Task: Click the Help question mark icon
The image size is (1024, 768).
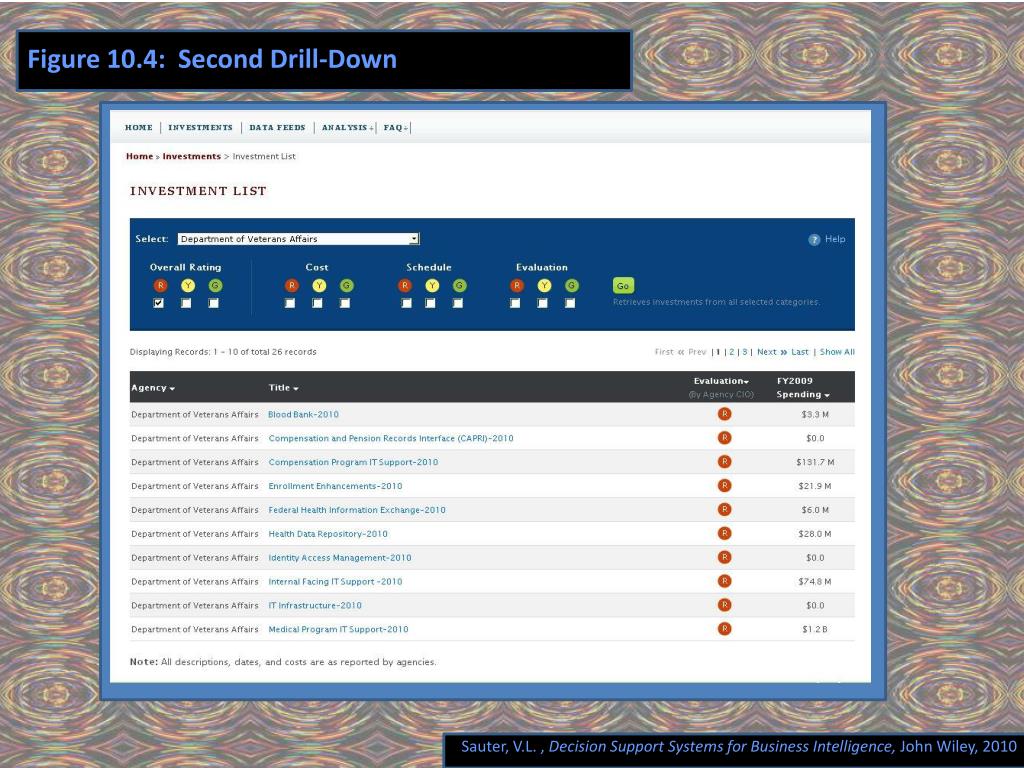Action: point(814,240)
